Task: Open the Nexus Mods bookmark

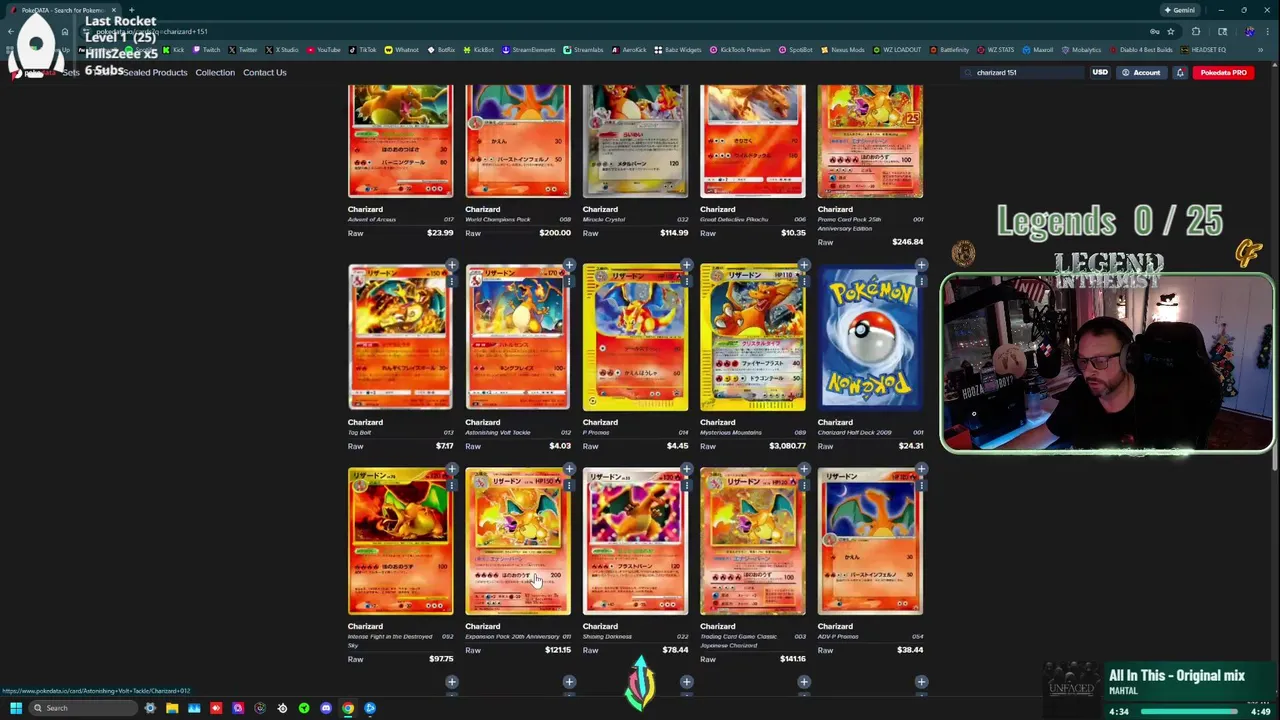Action: coord(842,49)
